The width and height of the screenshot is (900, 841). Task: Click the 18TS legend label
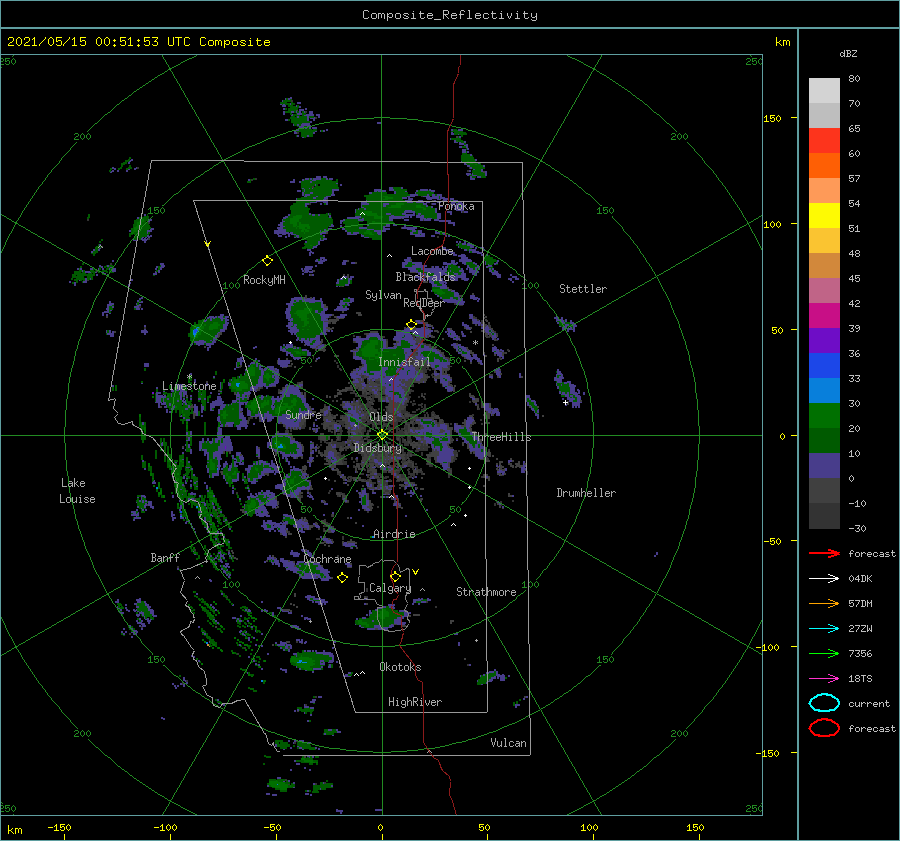(x=860, y=679)
